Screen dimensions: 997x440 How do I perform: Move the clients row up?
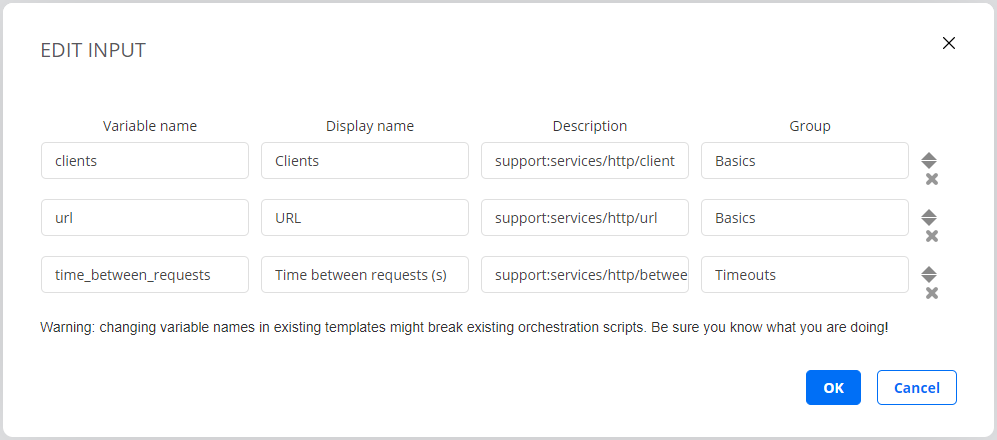(929, 156)
